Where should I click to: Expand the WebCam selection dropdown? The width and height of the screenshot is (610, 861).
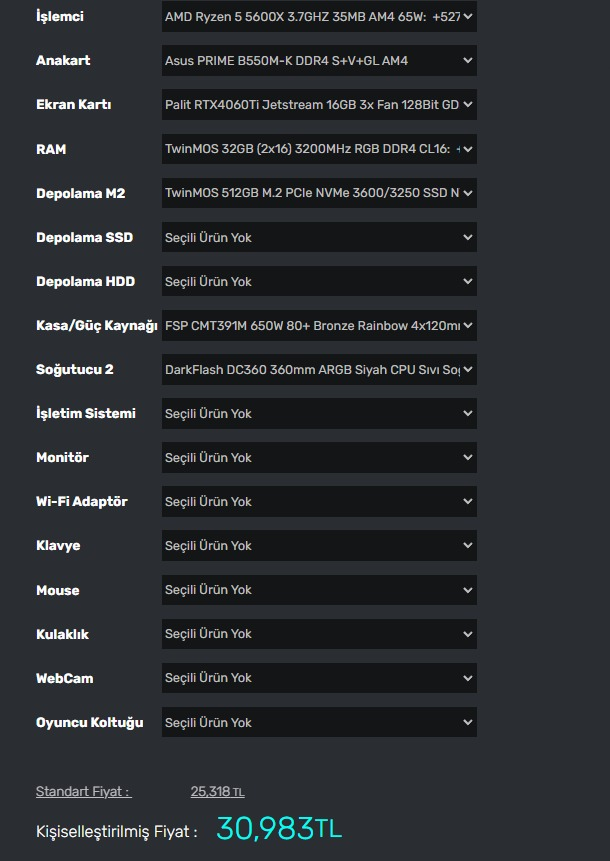(319, 677)
